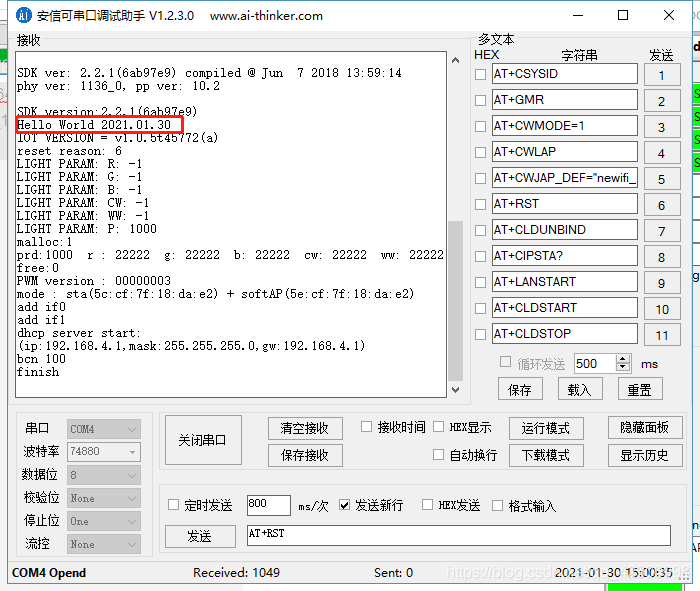Send command number 1 AT+CSYSID
This screenshot has height=591, width=700.
coord(662,75)
